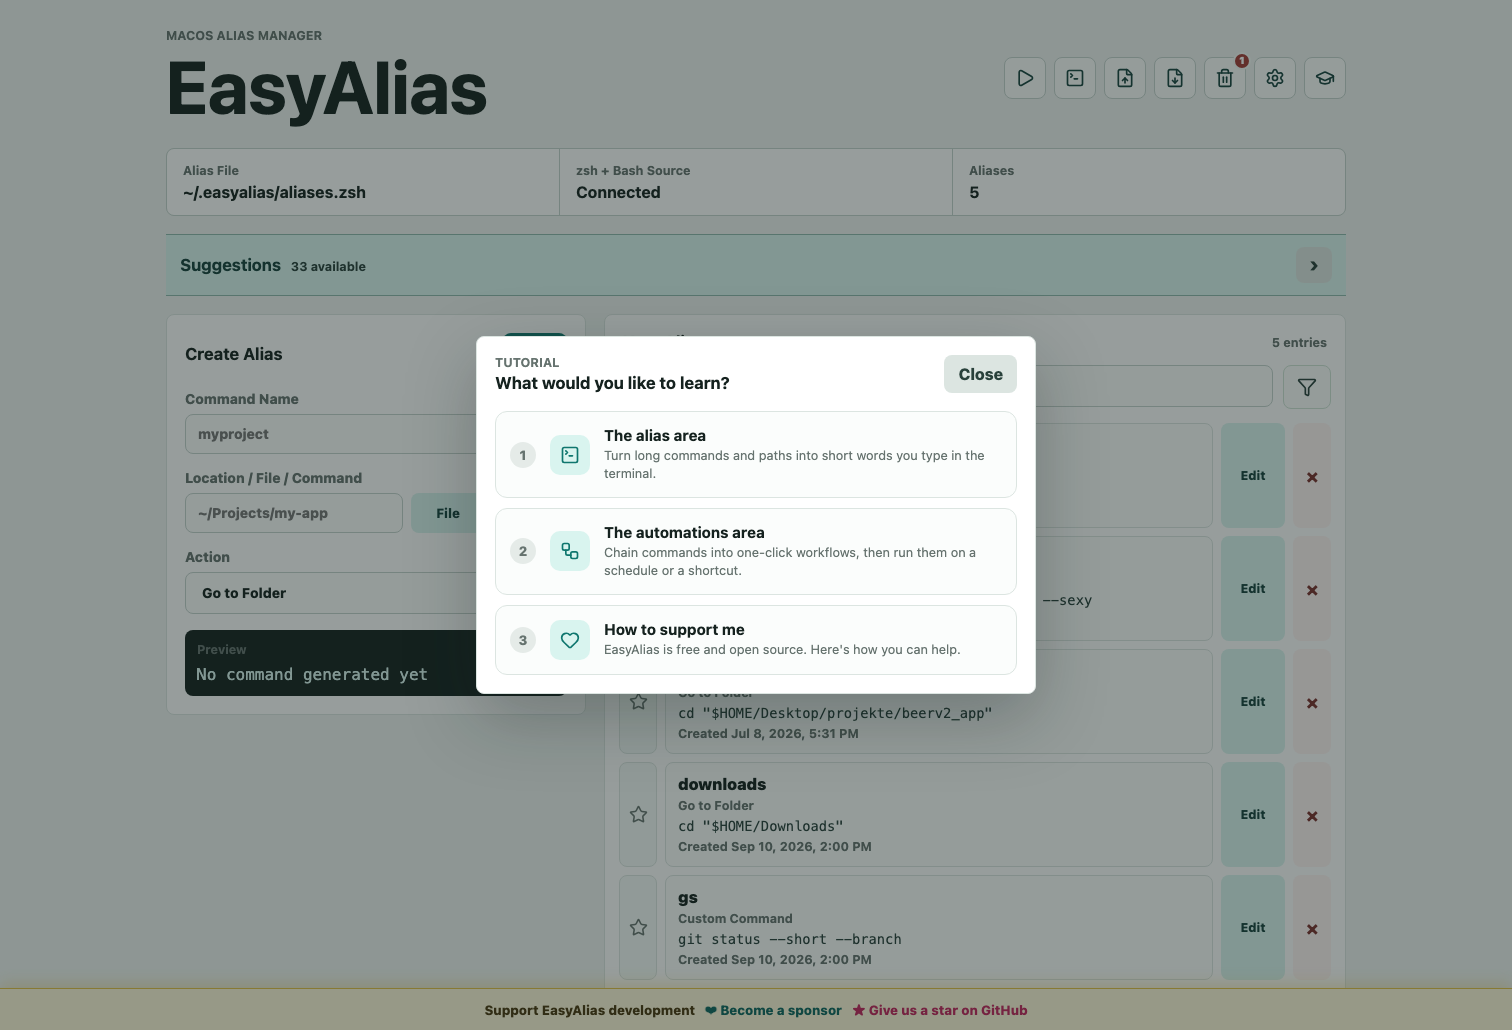This screenshot has width=1512, height=1030.
Task: Open Give us a star on GitHub link
Action: pyautogui.click(x=940, y=1010)
